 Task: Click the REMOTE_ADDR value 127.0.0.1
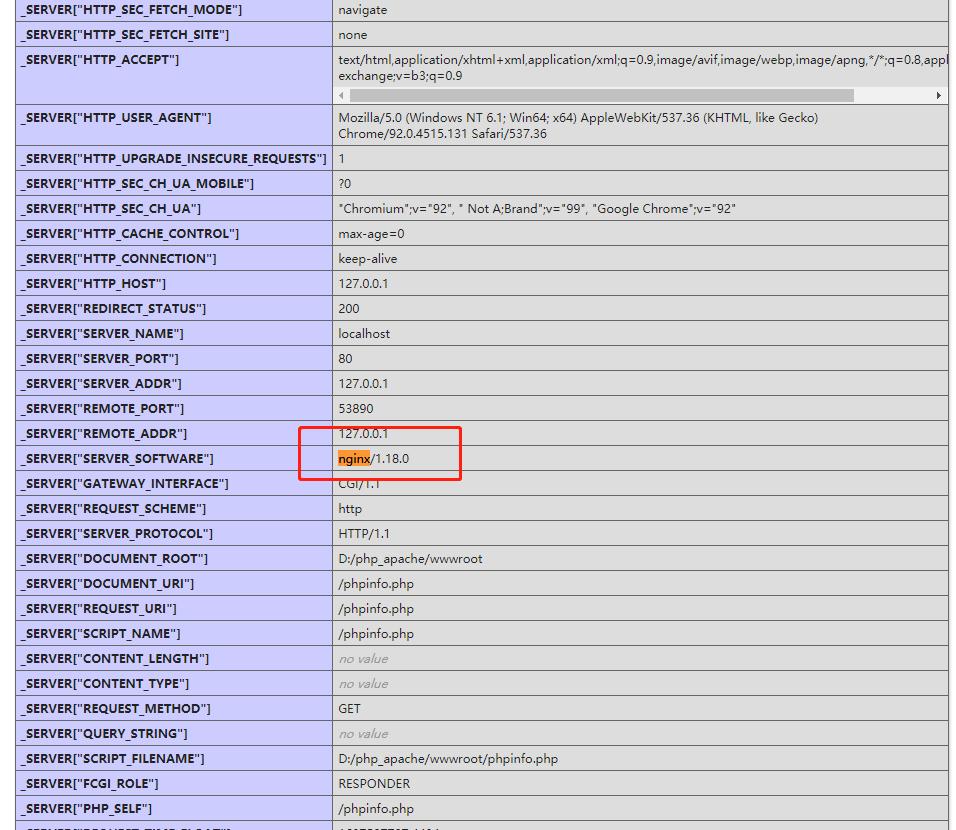(x=360, y=433)
